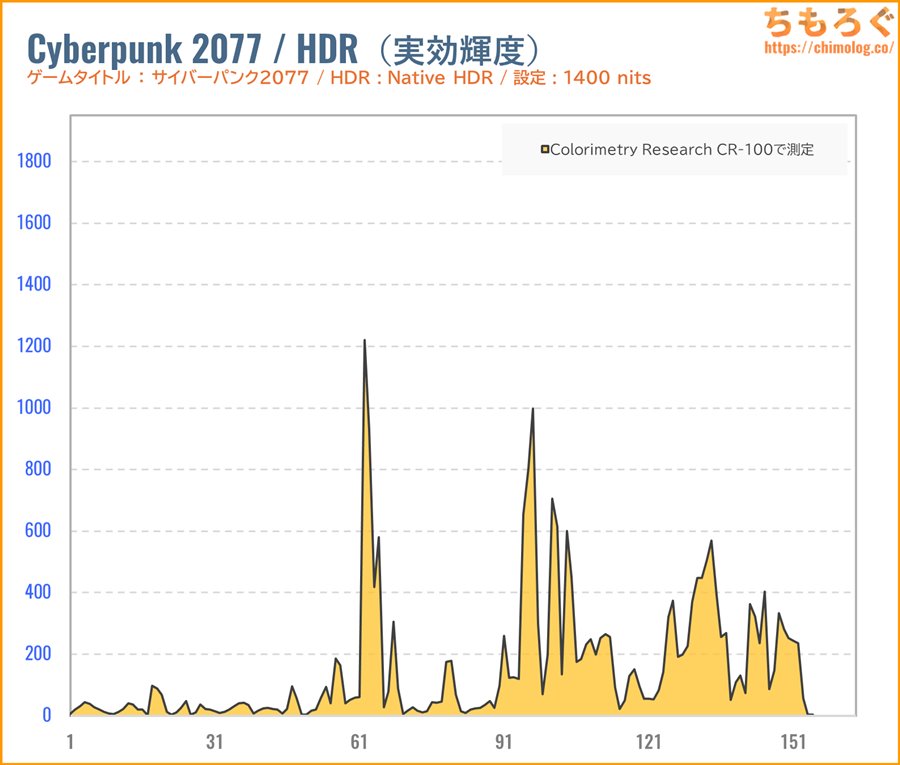Click the tip of the peak reaching 1000

coord(533,409)
